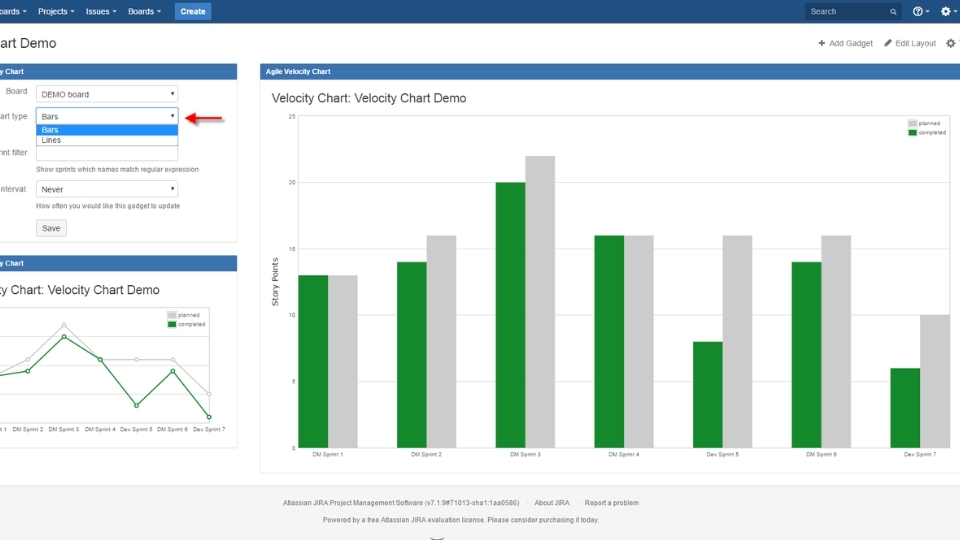
Task: Click the green completed bar for DM Sprint 1
Action: [313, 361]
